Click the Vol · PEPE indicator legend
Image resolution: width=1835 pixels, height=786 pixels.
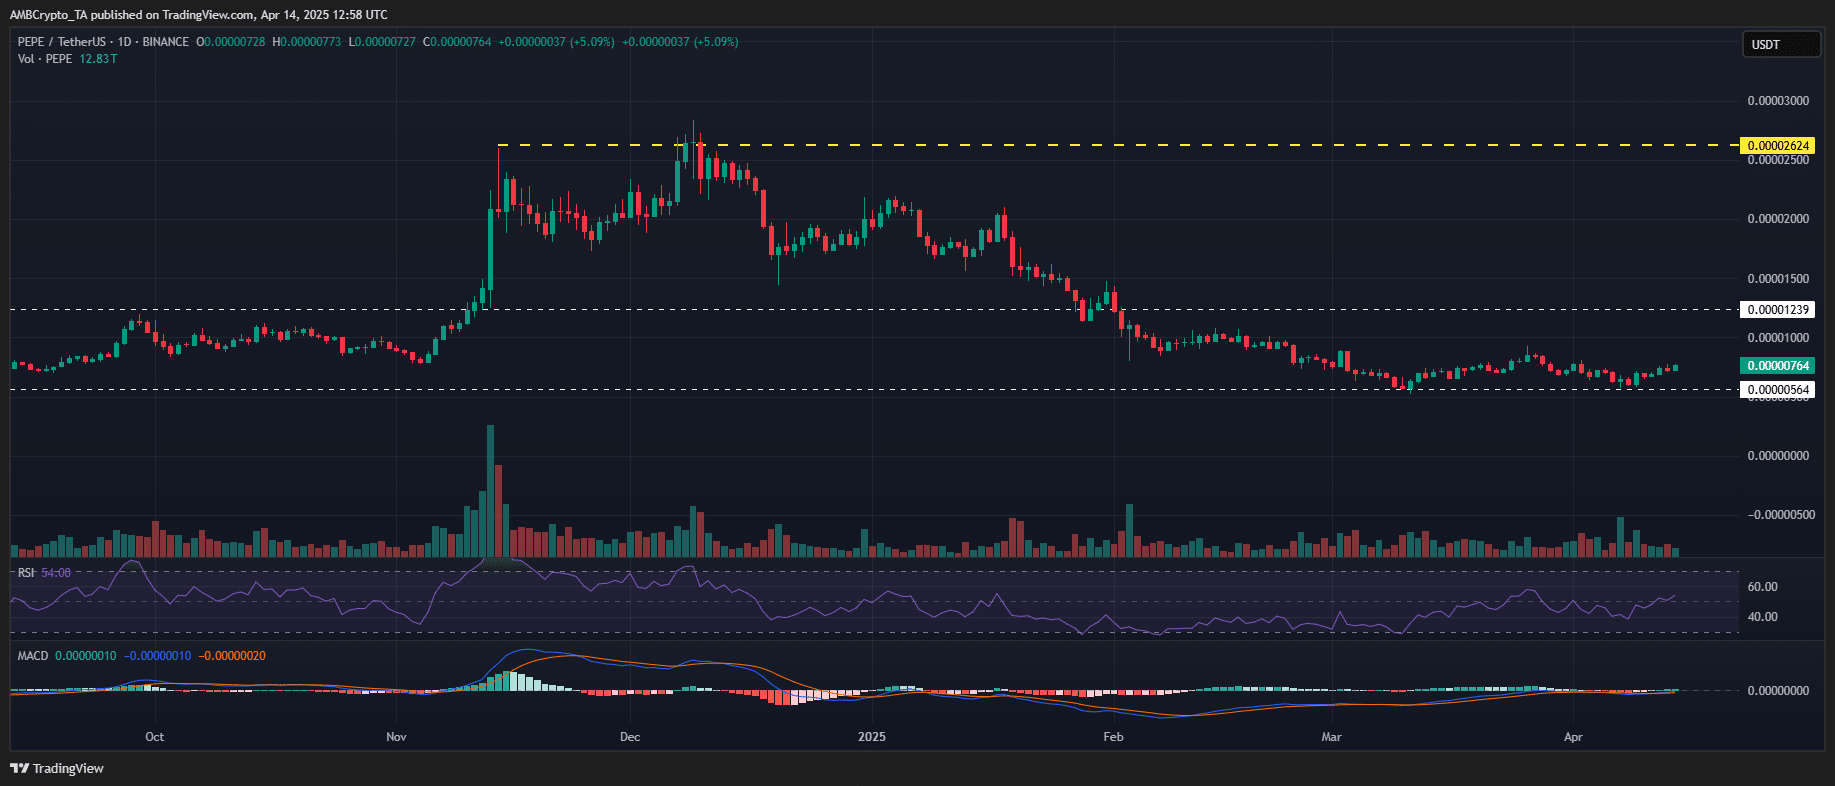click(x=45, y=59)
